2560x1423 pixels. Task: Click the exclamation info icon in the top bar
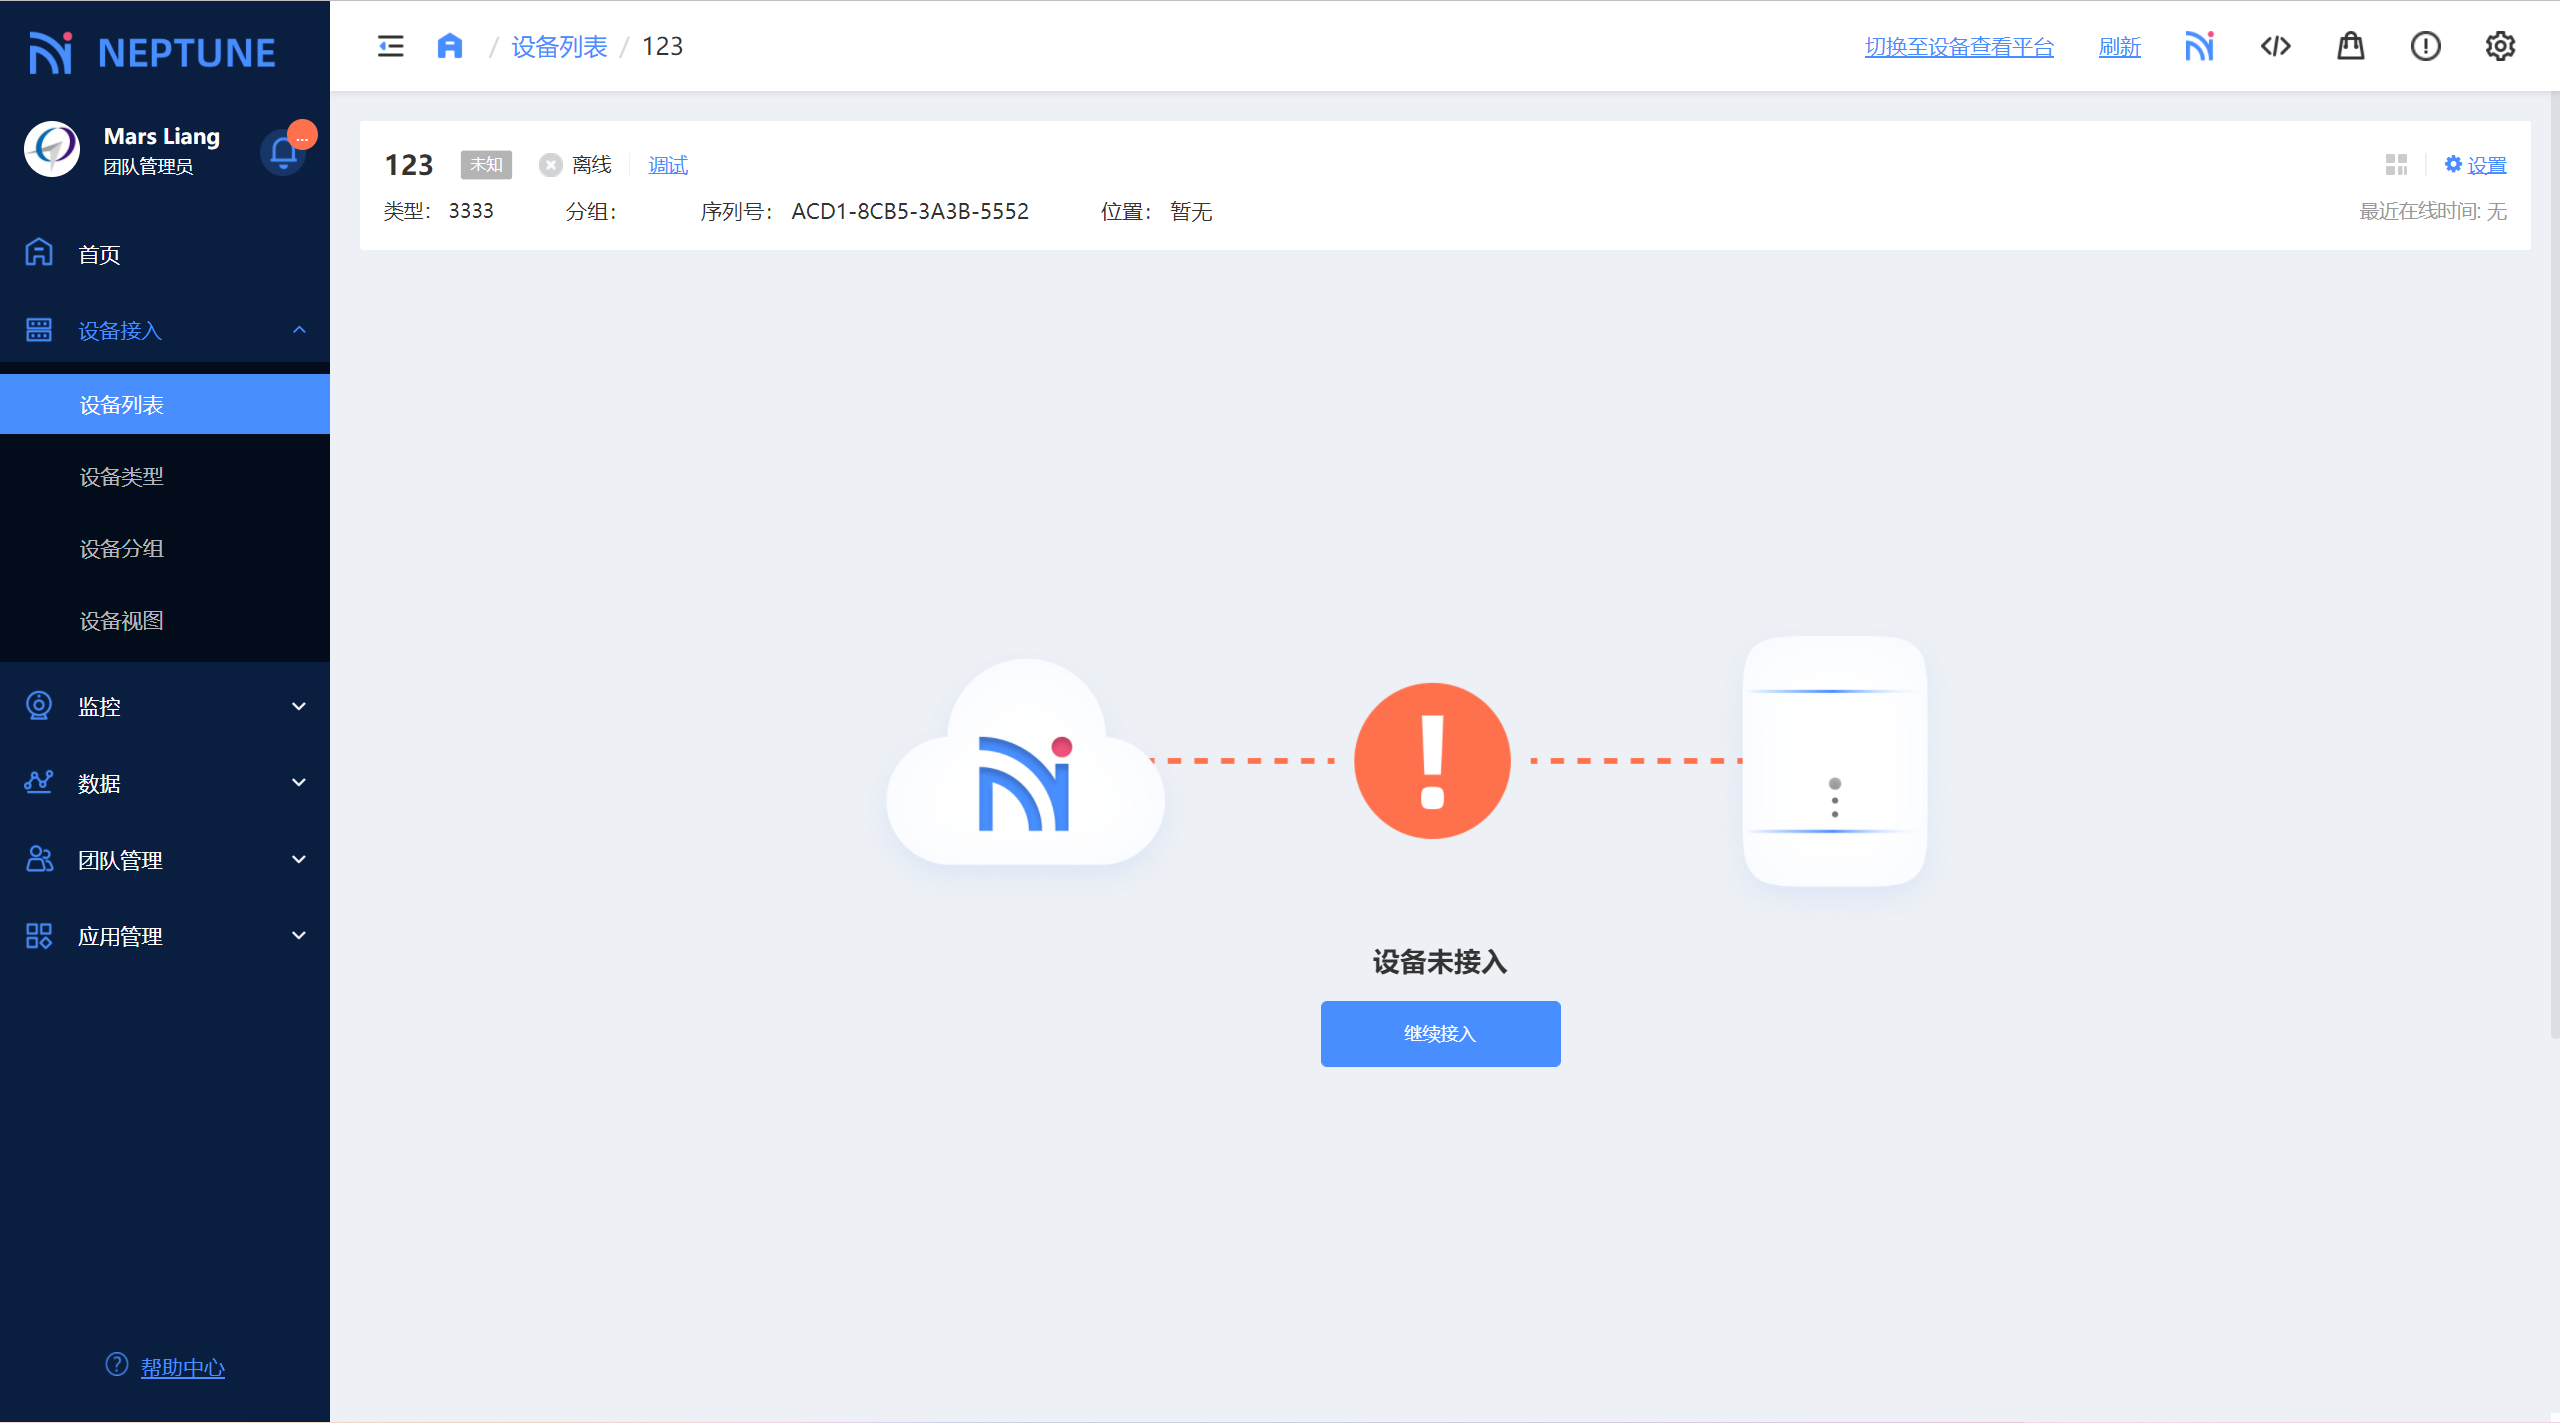(2425, 46)
